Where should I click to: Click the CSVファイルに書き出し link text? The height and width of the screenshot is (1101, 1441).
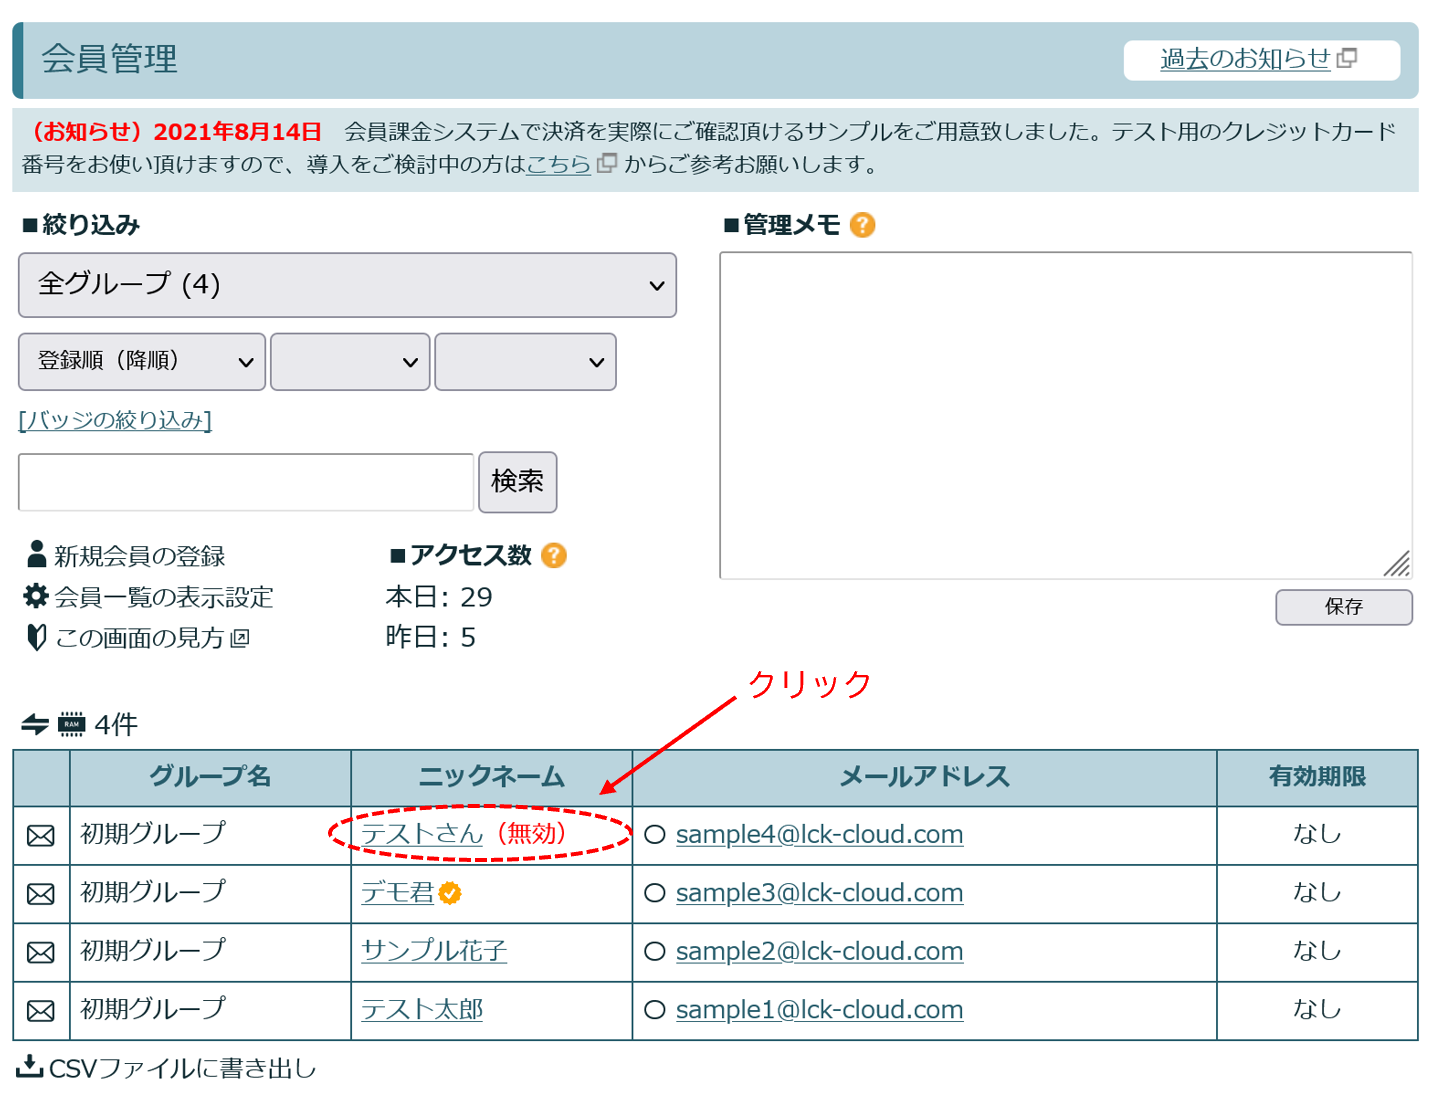pyautogui.click(x=183, y=1068)
